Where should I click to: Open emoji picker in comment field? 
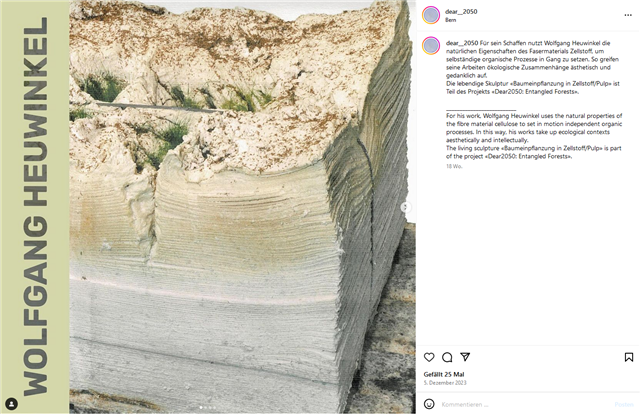[429, 404]
